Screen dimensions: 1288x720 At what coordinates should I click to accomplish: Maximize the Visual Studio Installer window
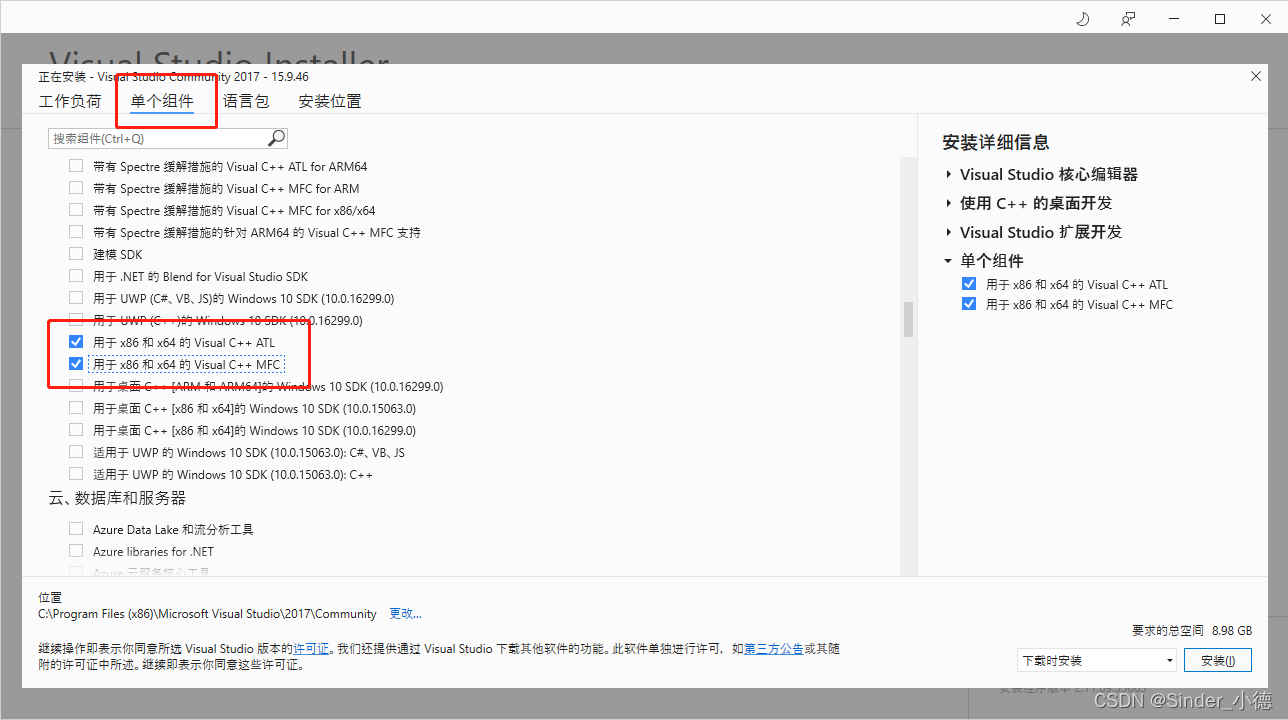point(1220,19)
